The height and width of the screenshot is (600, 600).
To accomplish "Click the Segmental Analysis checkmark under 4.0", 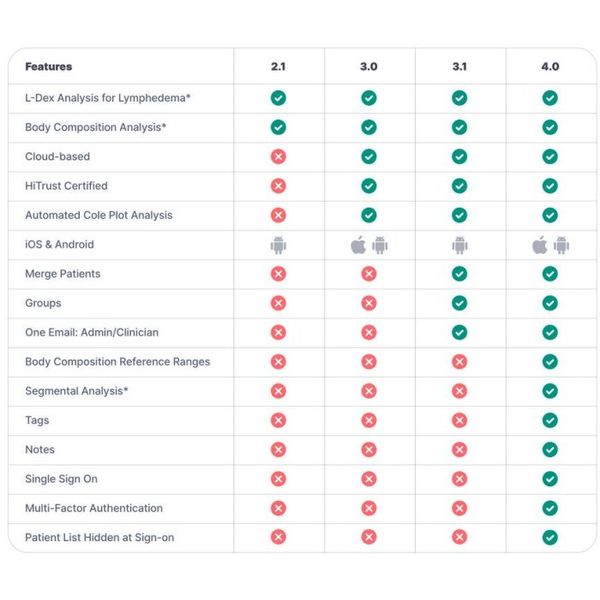I will click(x=550, y=391).
